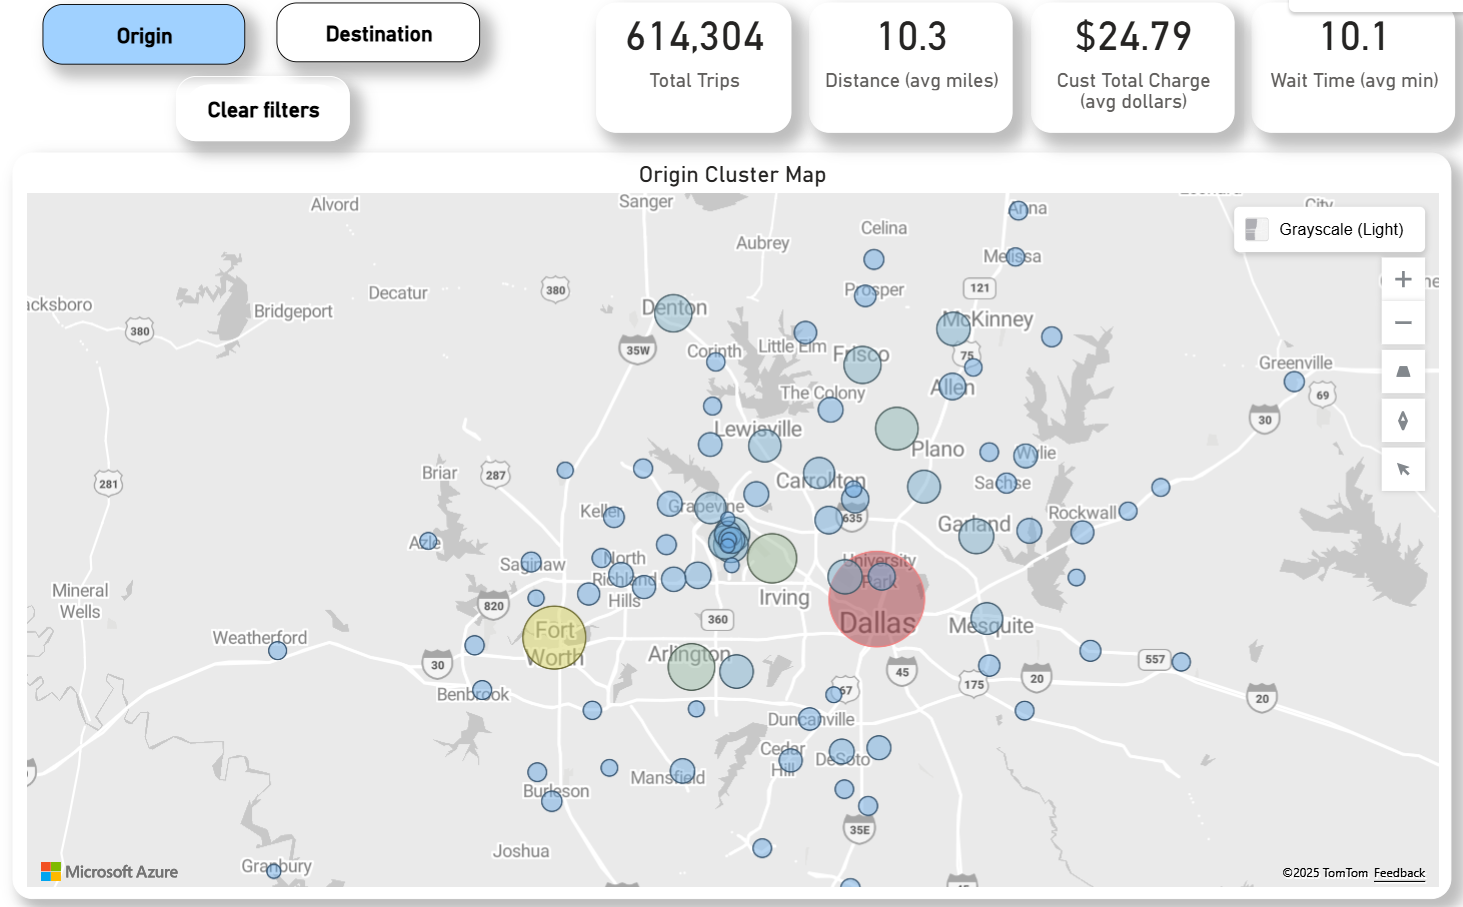1463x907 pixels.
Task: Activate the arrow selection tool
Action: tap(1403, 469)
